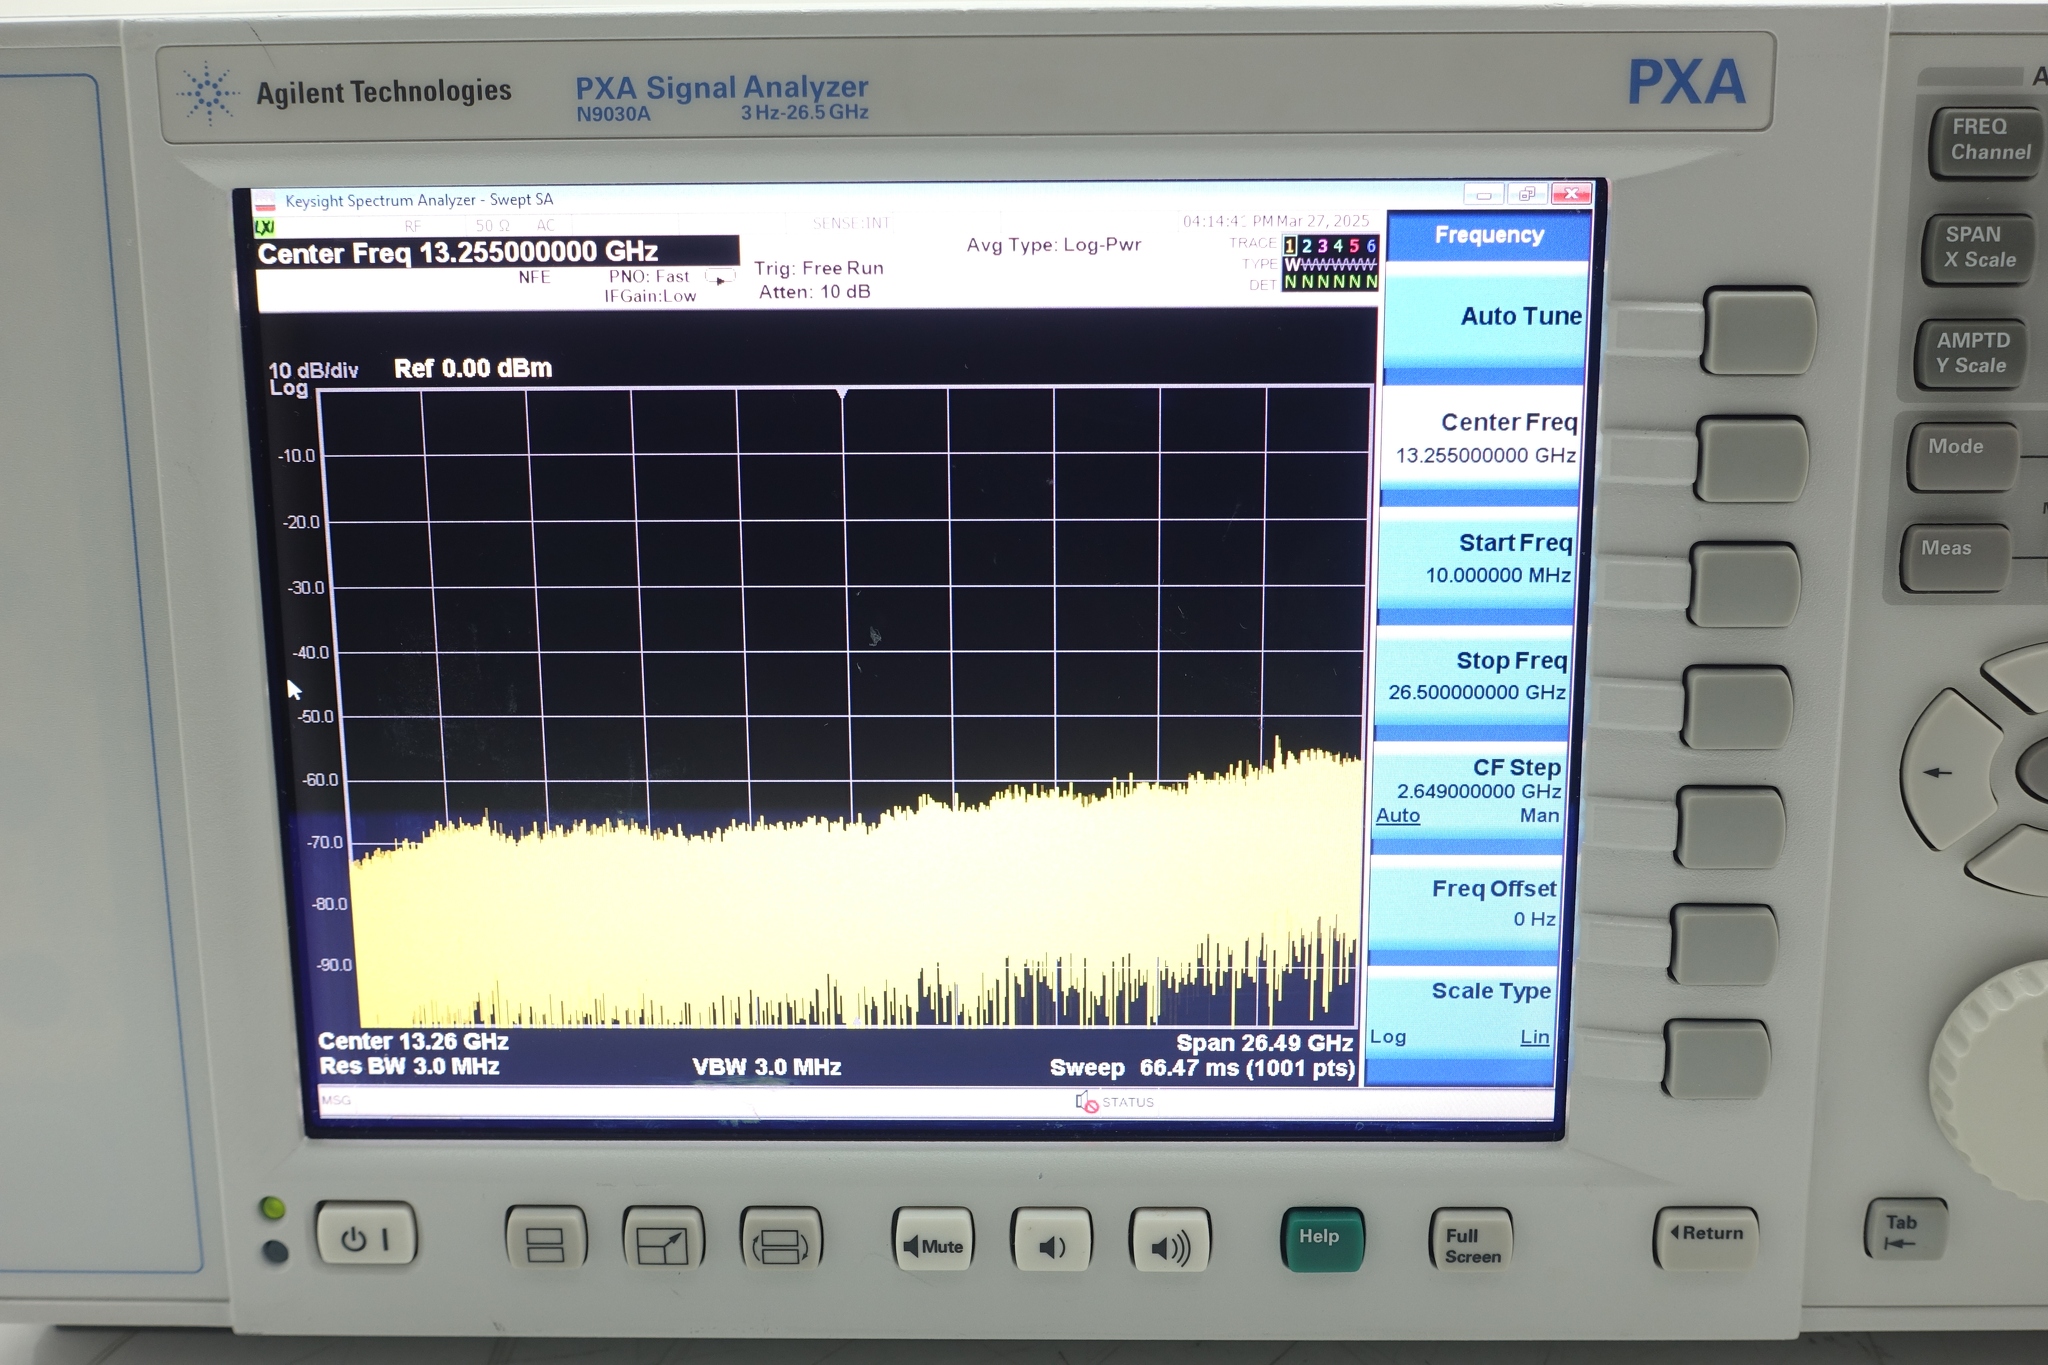
Task: Click the Trig: Free Run readout
Action: [x=818, y=268]
